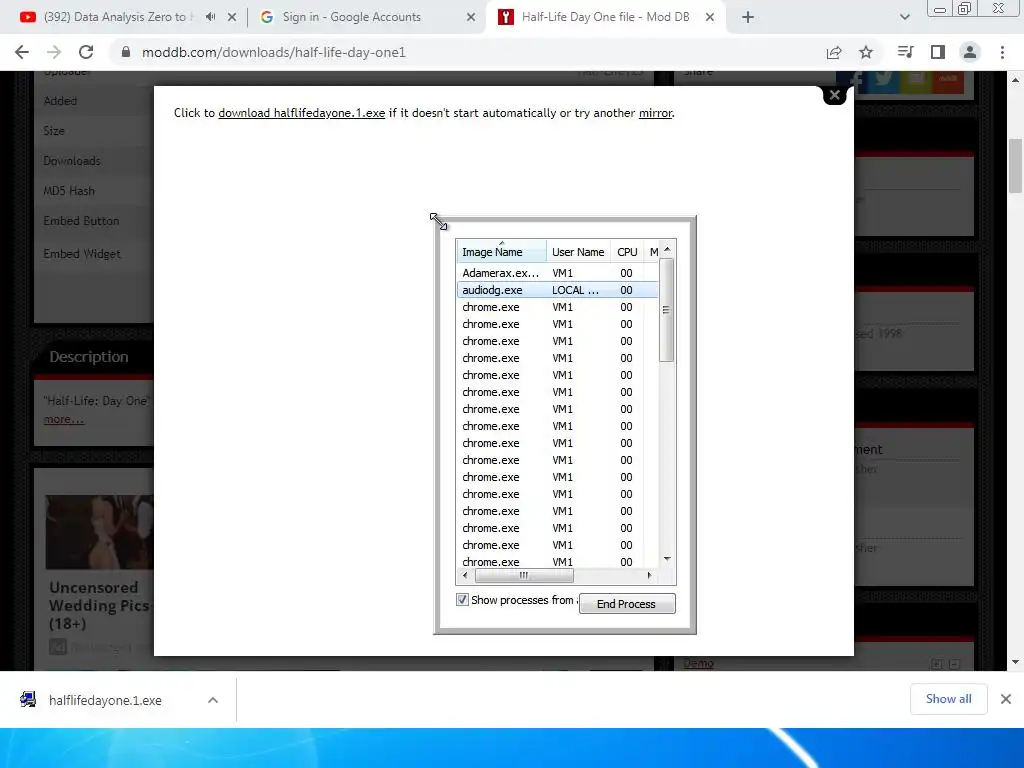Screen dimensions: 1024x768
Task: Toggle Show processes from all users checkbox
Action: [462, 600]
